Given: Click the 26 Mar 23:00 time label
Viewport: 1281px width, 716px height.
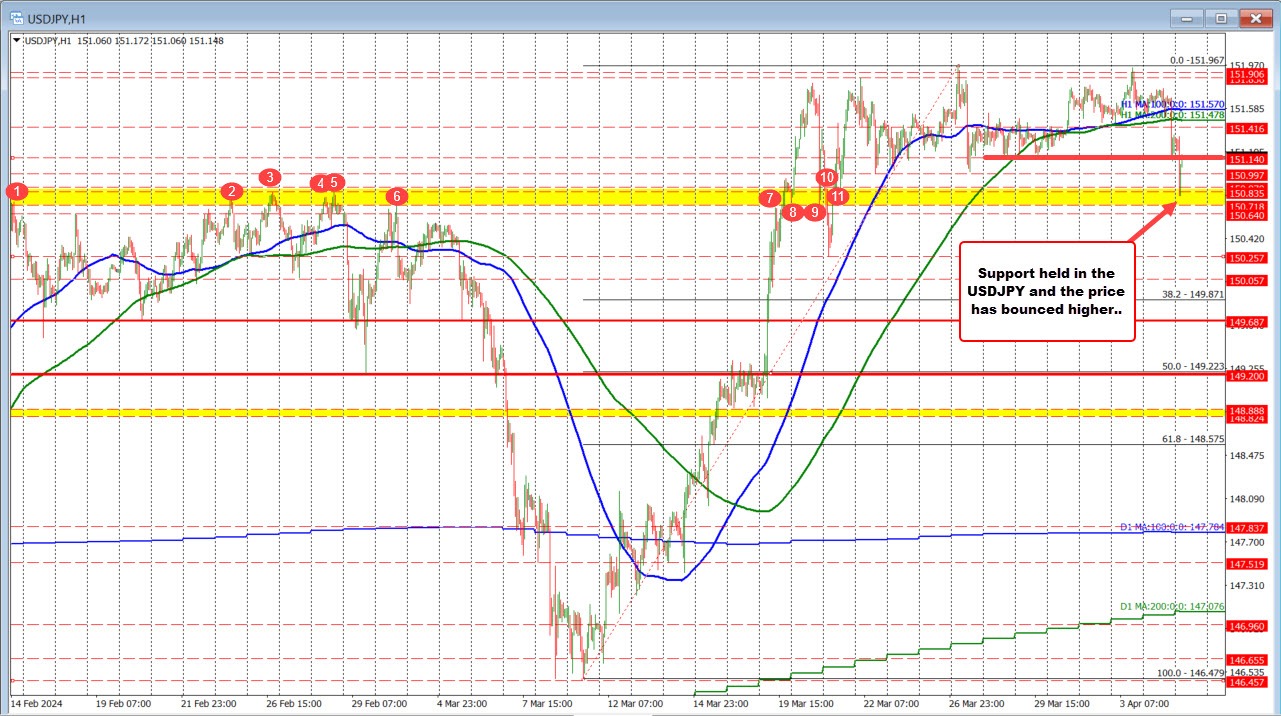Looking at the screenshot, I should (x=979, y=703).
